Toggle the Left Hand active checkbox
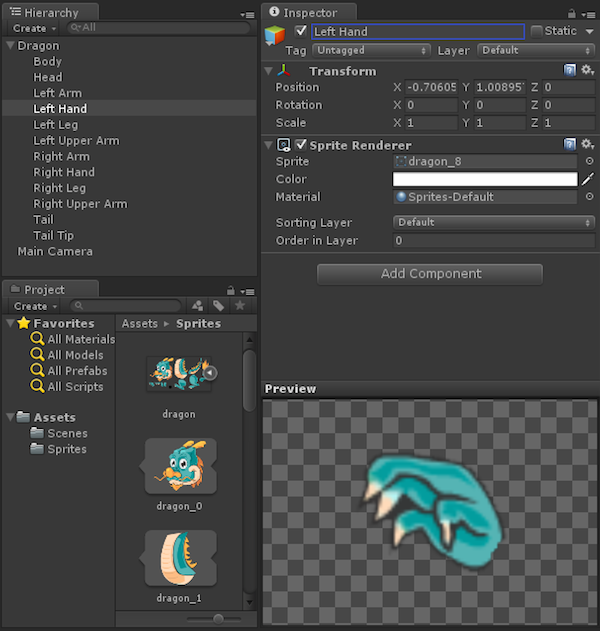Screen dimensions: 600x631 pos(301,31)
